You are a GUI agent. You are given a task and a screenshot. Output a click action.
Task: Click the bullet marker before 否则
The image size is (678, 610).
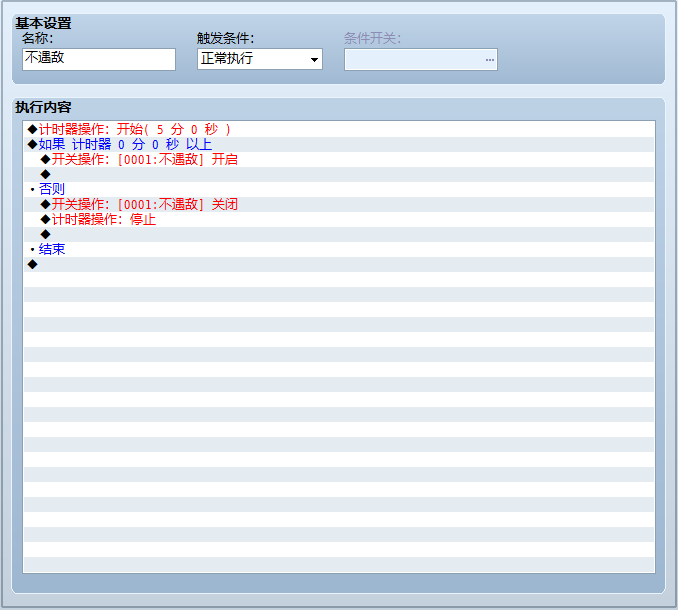click(x=32, y=189)
